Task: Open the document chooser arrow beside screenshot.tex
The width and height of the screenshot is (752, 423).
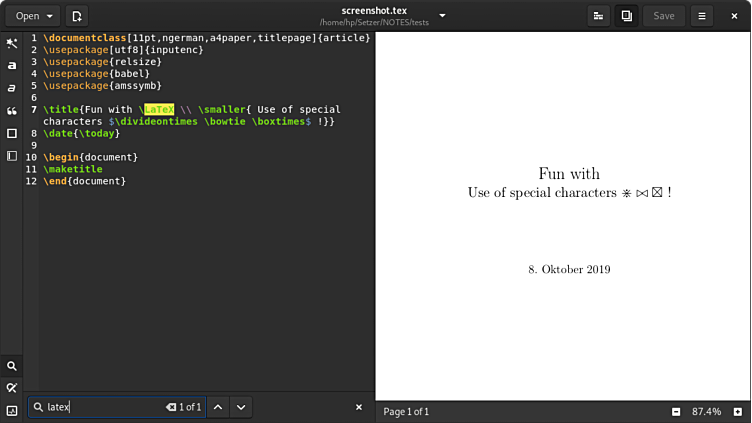Action: point(443,16)
